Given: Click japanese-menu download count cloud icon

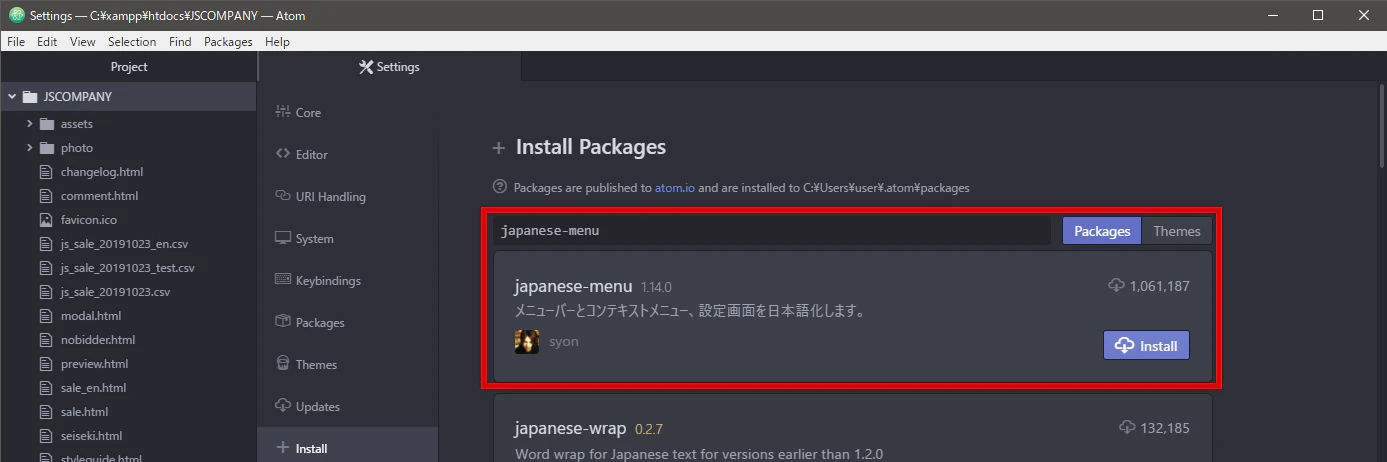Looking at the screenshot, I should (x=1117, y=286).
